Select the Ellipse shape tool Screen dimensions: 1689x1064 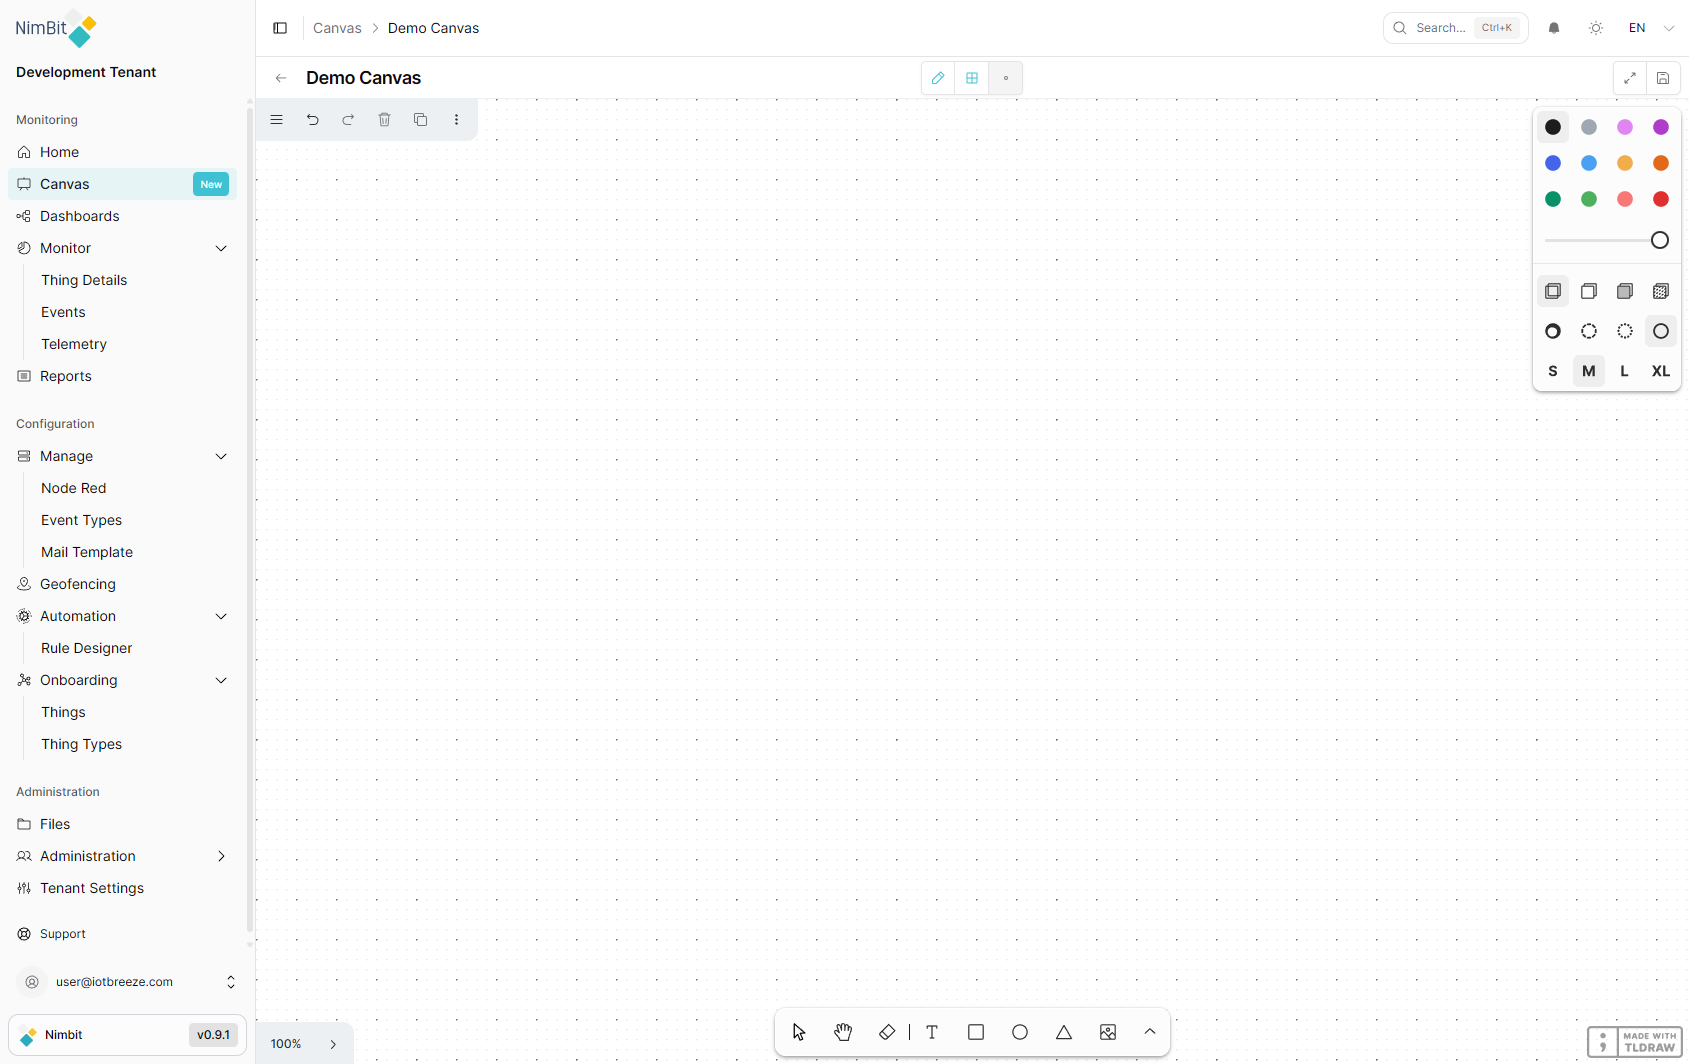click(x=1019, y=1031)
